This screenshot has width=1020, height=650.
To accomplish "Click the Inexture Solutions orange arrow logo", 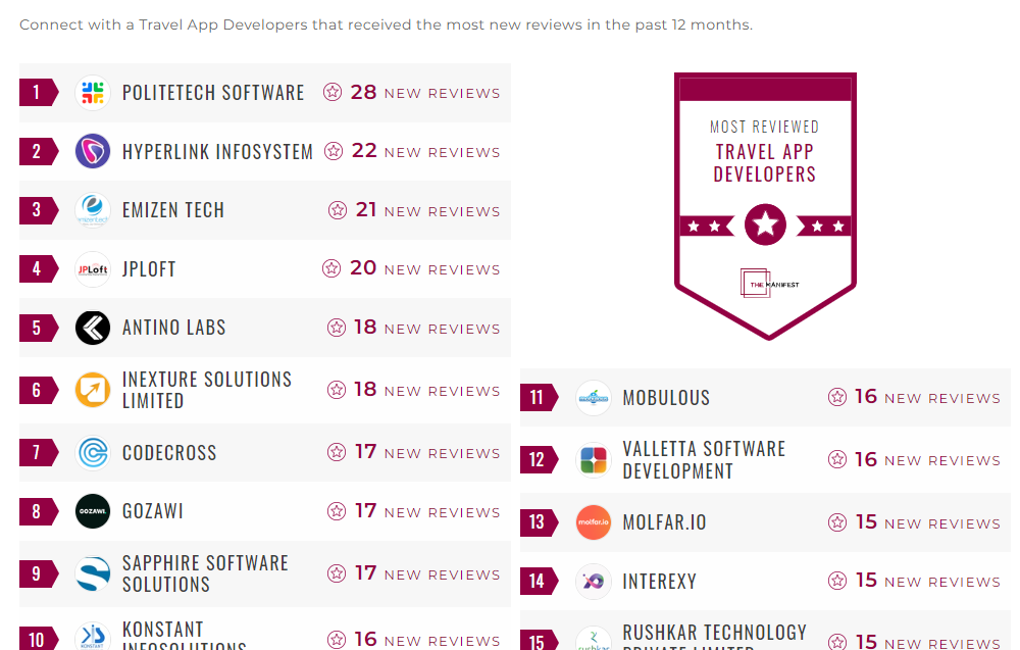I will click(93, 390).
